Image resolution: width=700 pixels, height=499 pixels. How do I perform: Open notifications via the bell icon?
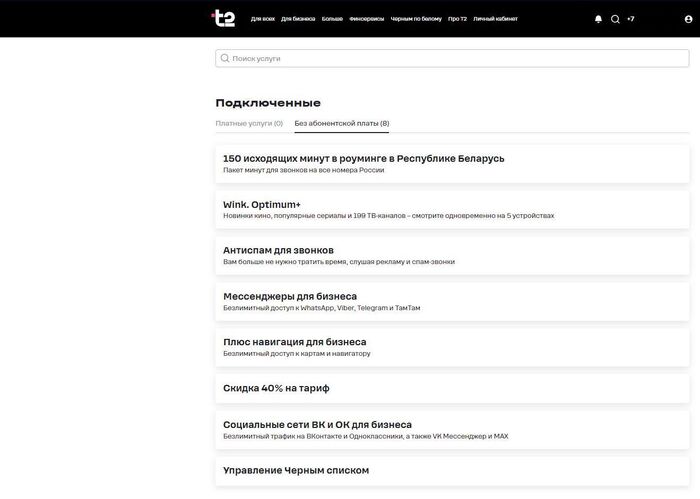pos(598,19)
